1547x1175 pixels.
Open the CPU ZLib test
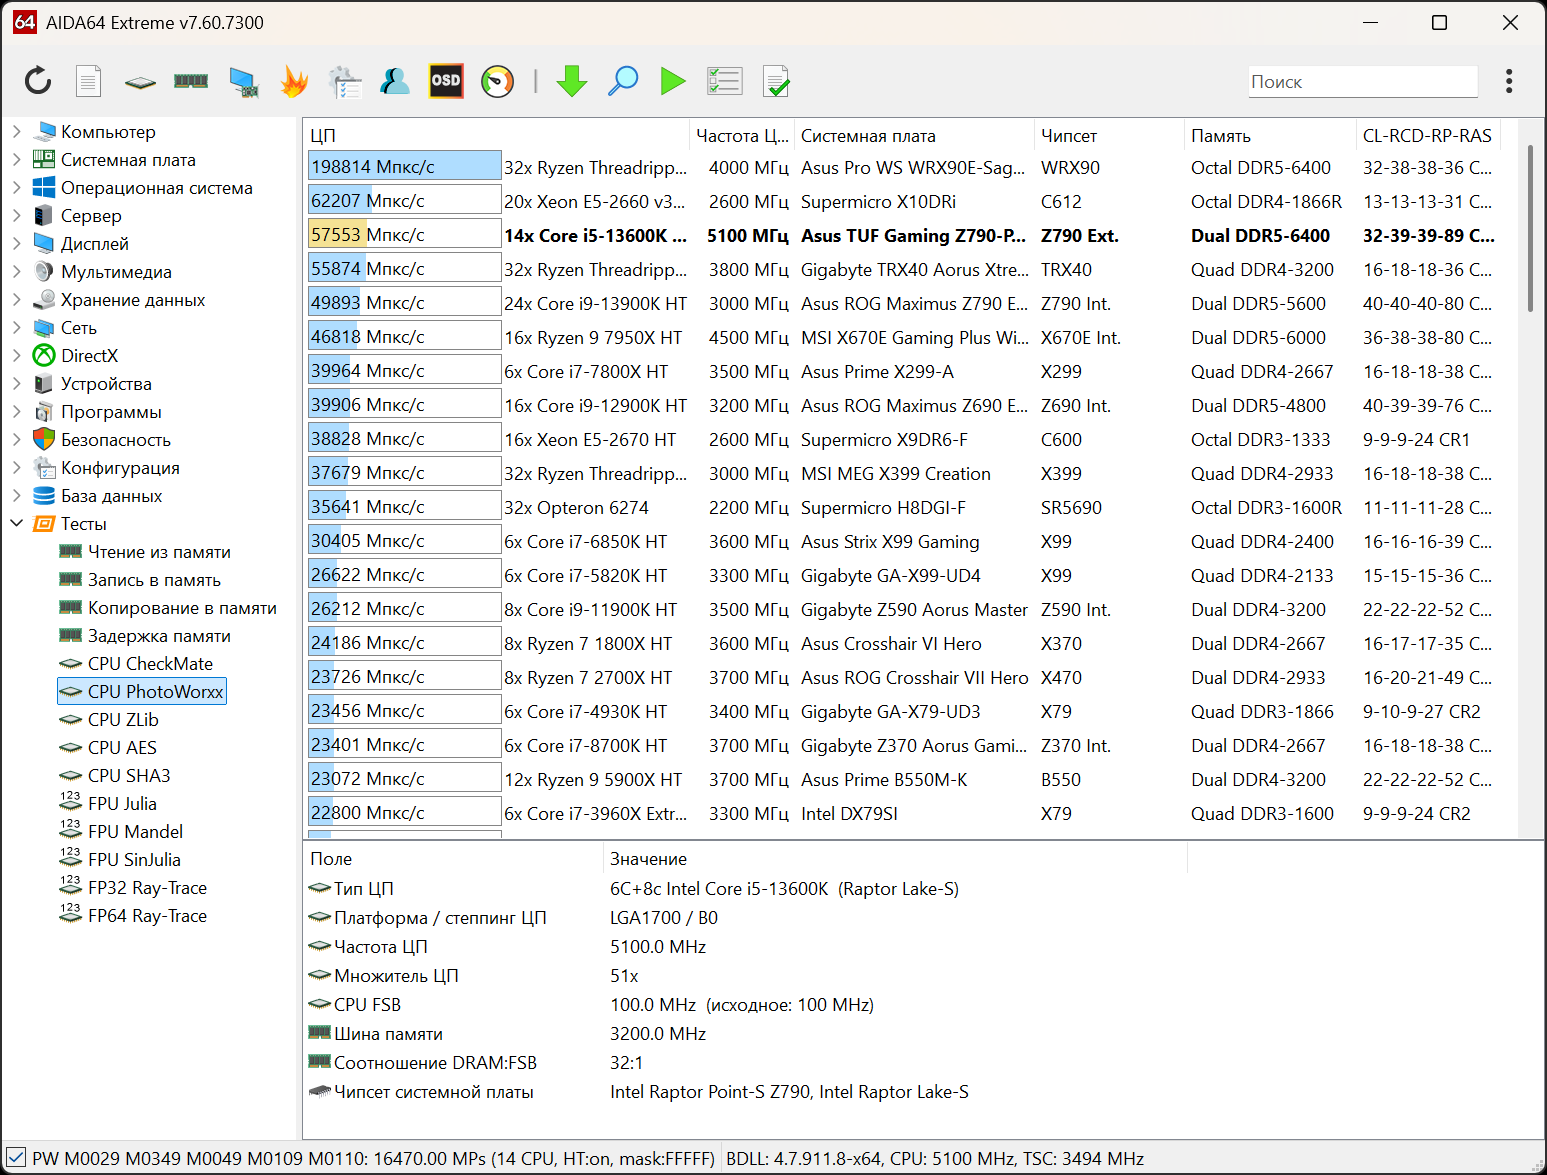tap(123, 719)
